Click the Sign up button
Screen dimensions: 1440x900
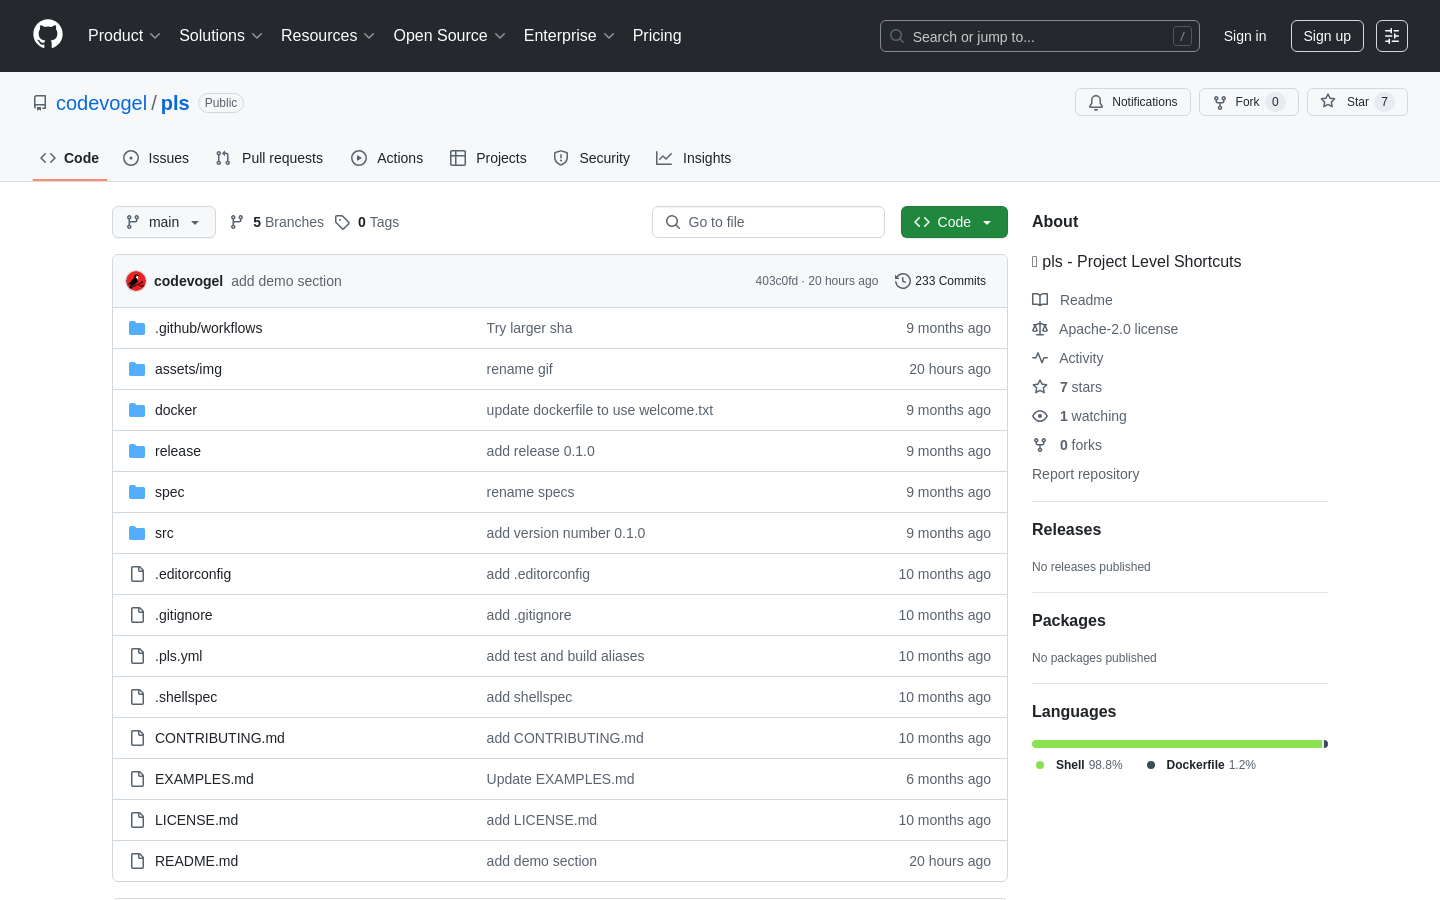coord(1327,36)
